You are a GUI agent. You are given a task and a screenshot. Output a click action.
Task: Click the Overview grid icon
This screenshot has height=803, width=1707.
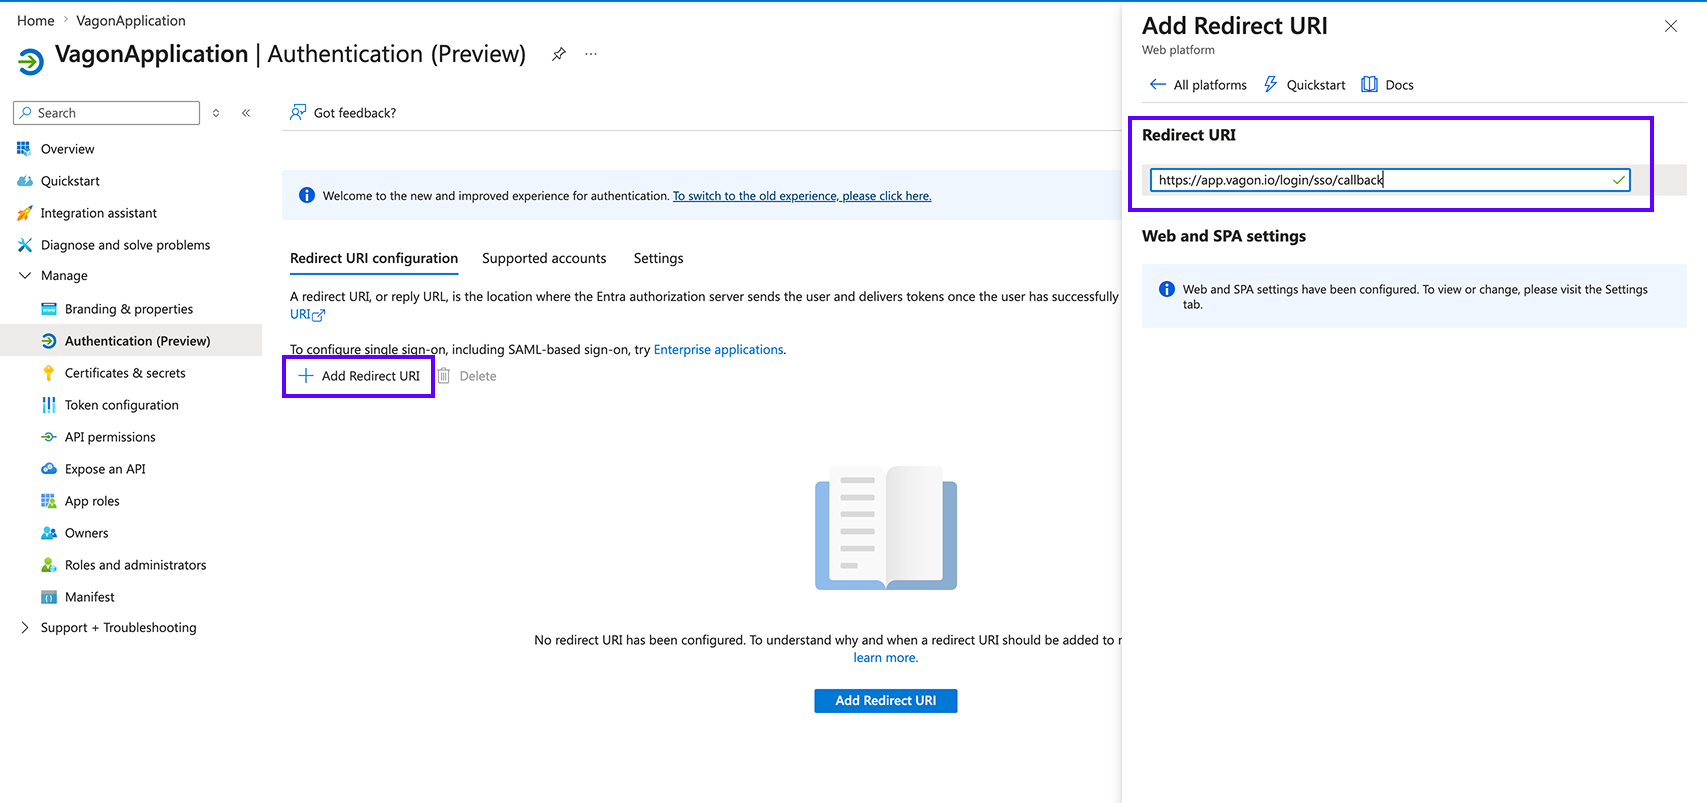tap(24, 149)
